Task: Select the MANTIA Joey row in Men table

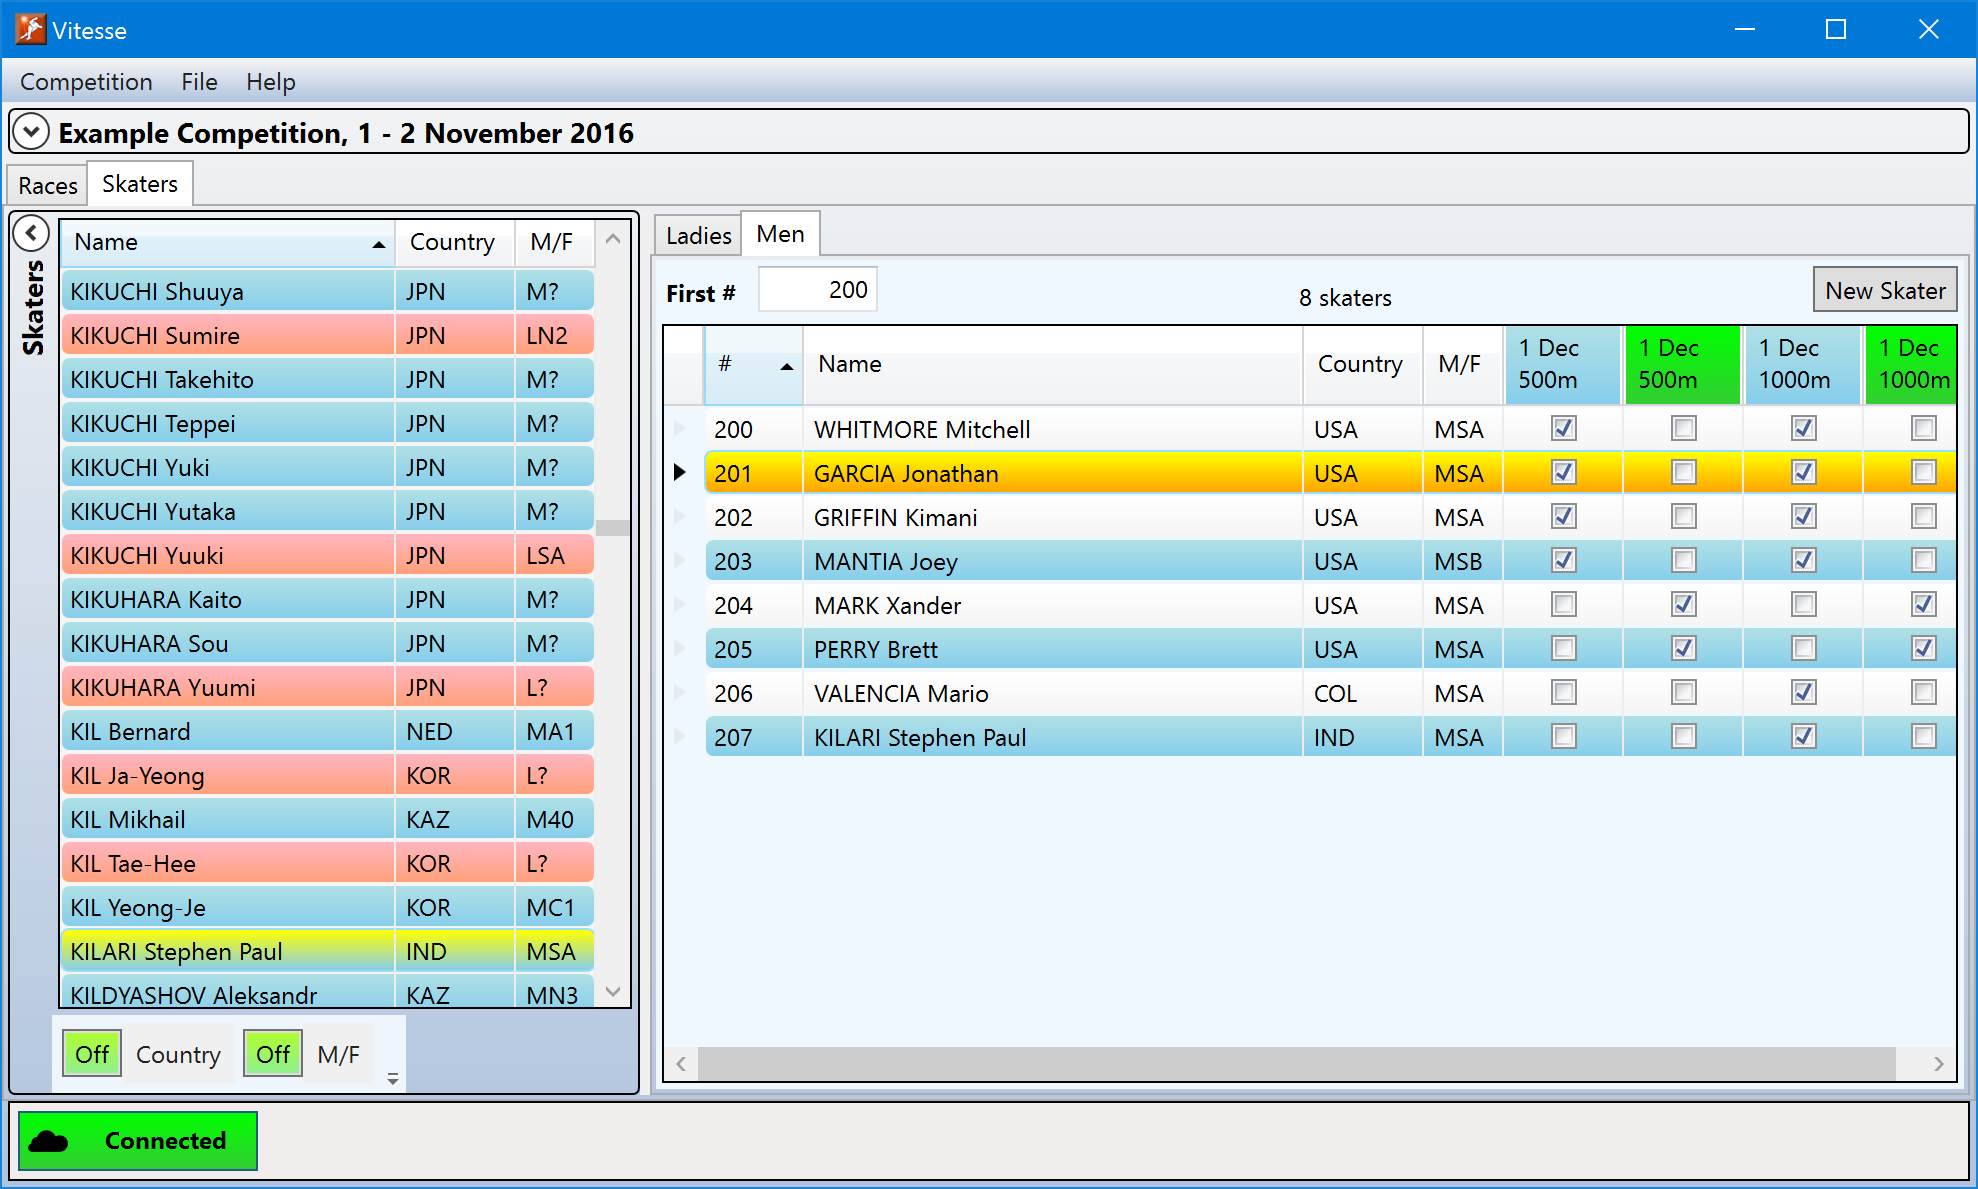Action: (x=1330, y=561)
